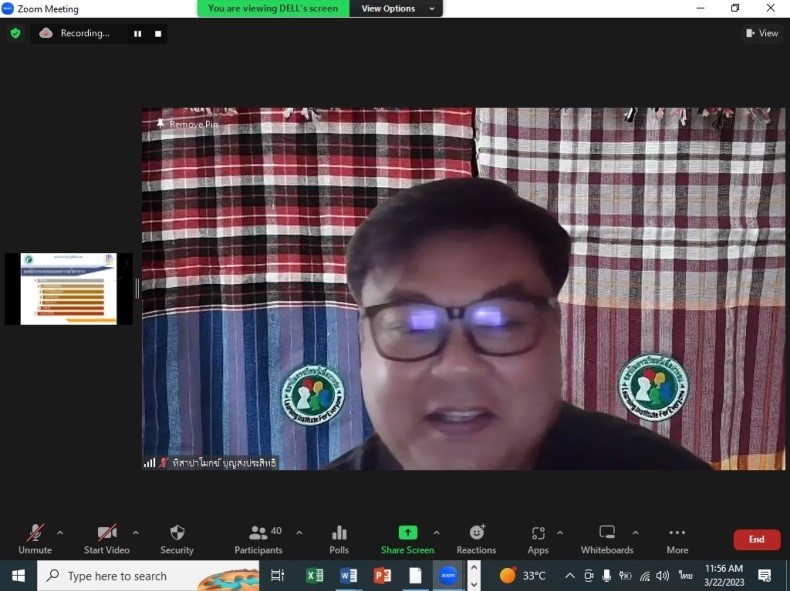790x591 pixels.
Task: Expand video options arrow beside Start Video
Action: pyautogui.click(x=135, y=533)
